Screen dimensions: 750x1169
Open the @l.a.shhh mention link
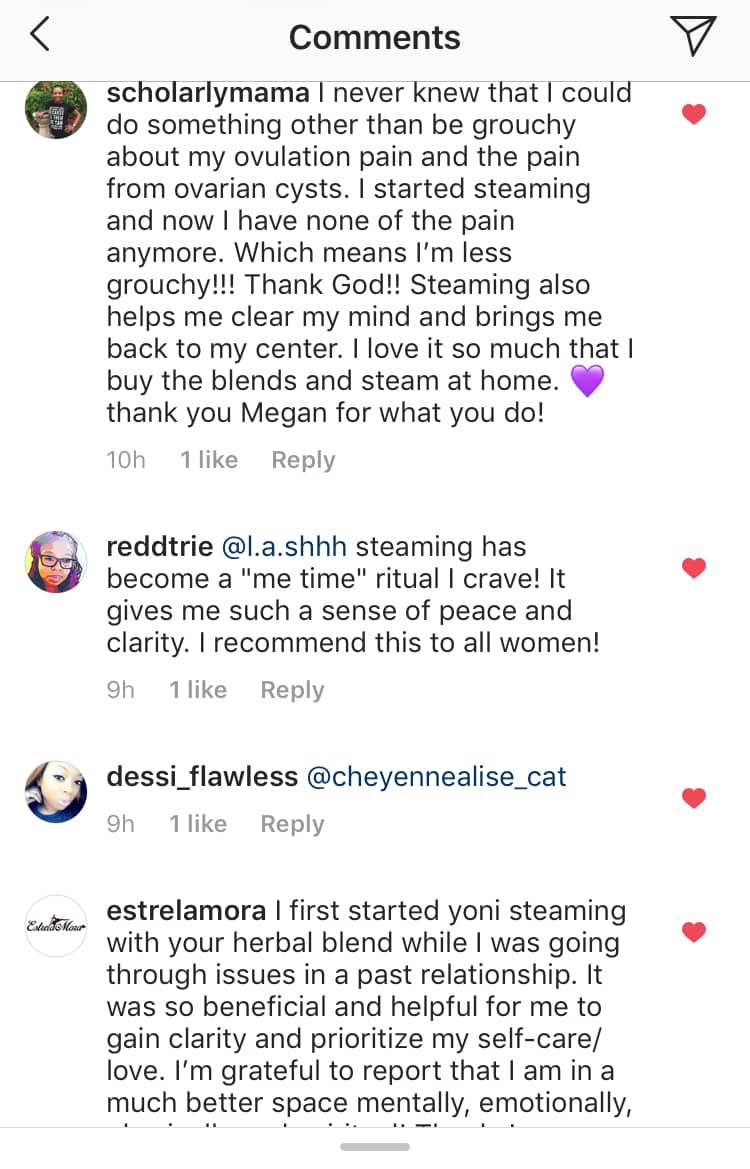284,547
